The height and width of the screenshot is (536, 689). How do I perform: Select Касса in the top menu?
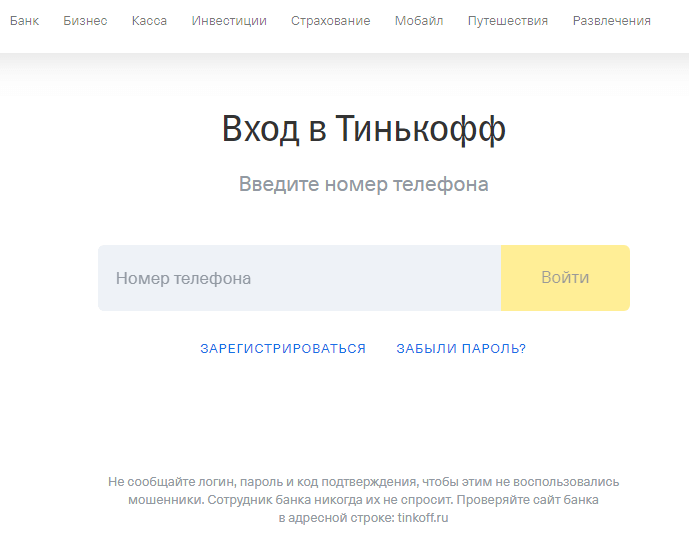(149, 21)
